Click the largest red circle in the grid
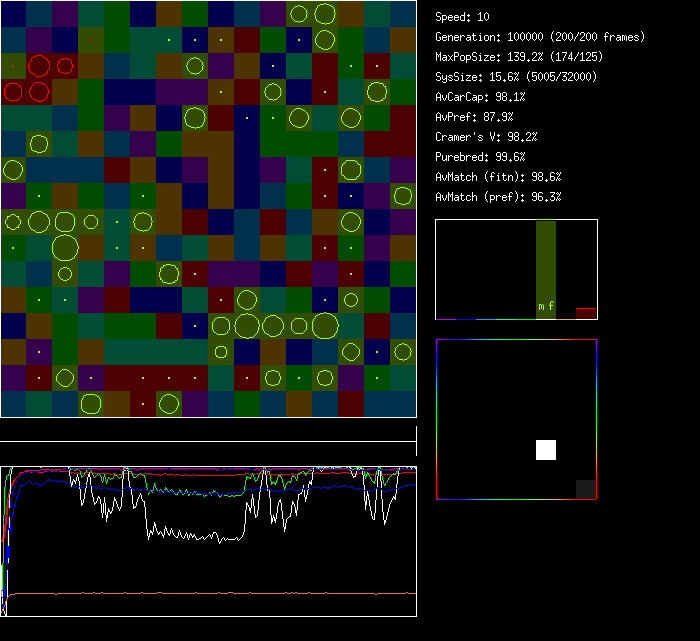Viewport: 700px width, 641px height. [x=39, y=67]
